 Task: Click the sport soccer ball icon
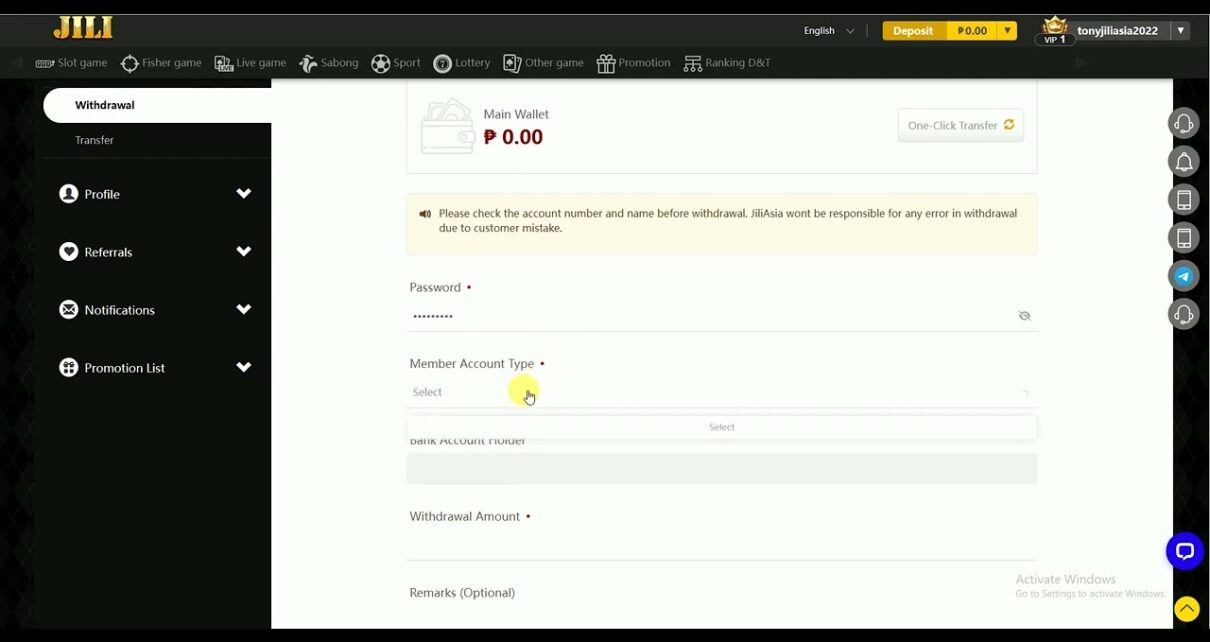(x=380, y=64)
